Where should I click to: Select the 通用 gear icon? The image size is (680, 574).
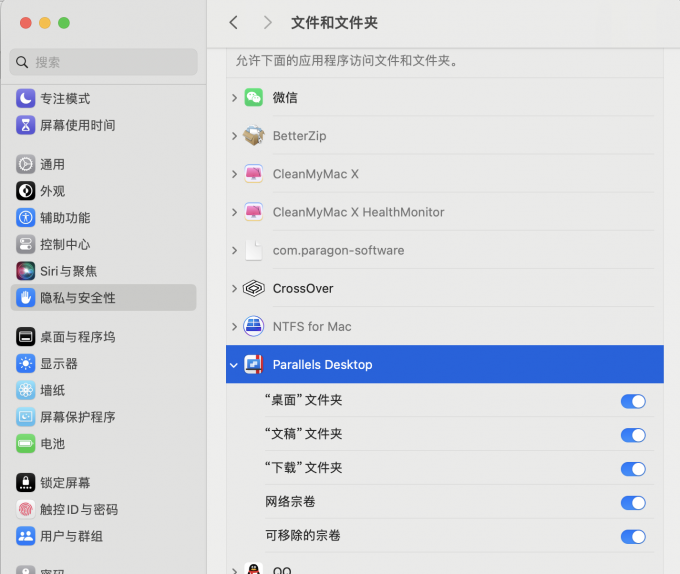26,164
